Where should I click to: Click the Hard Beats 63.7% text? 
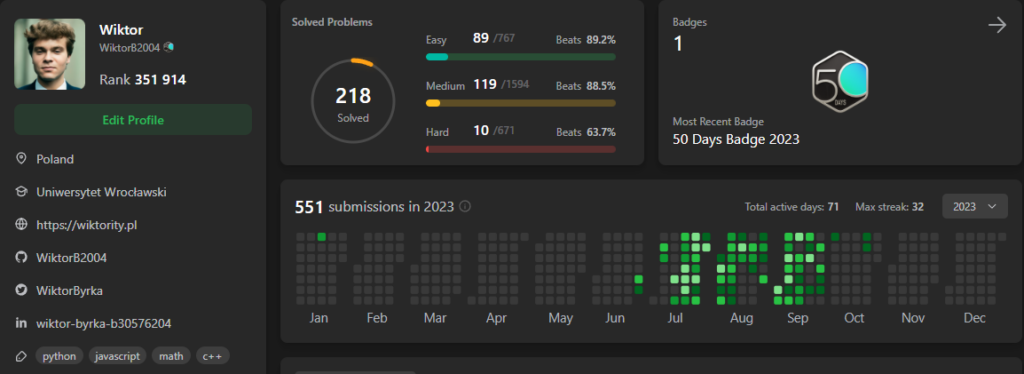tap(586, 132)
